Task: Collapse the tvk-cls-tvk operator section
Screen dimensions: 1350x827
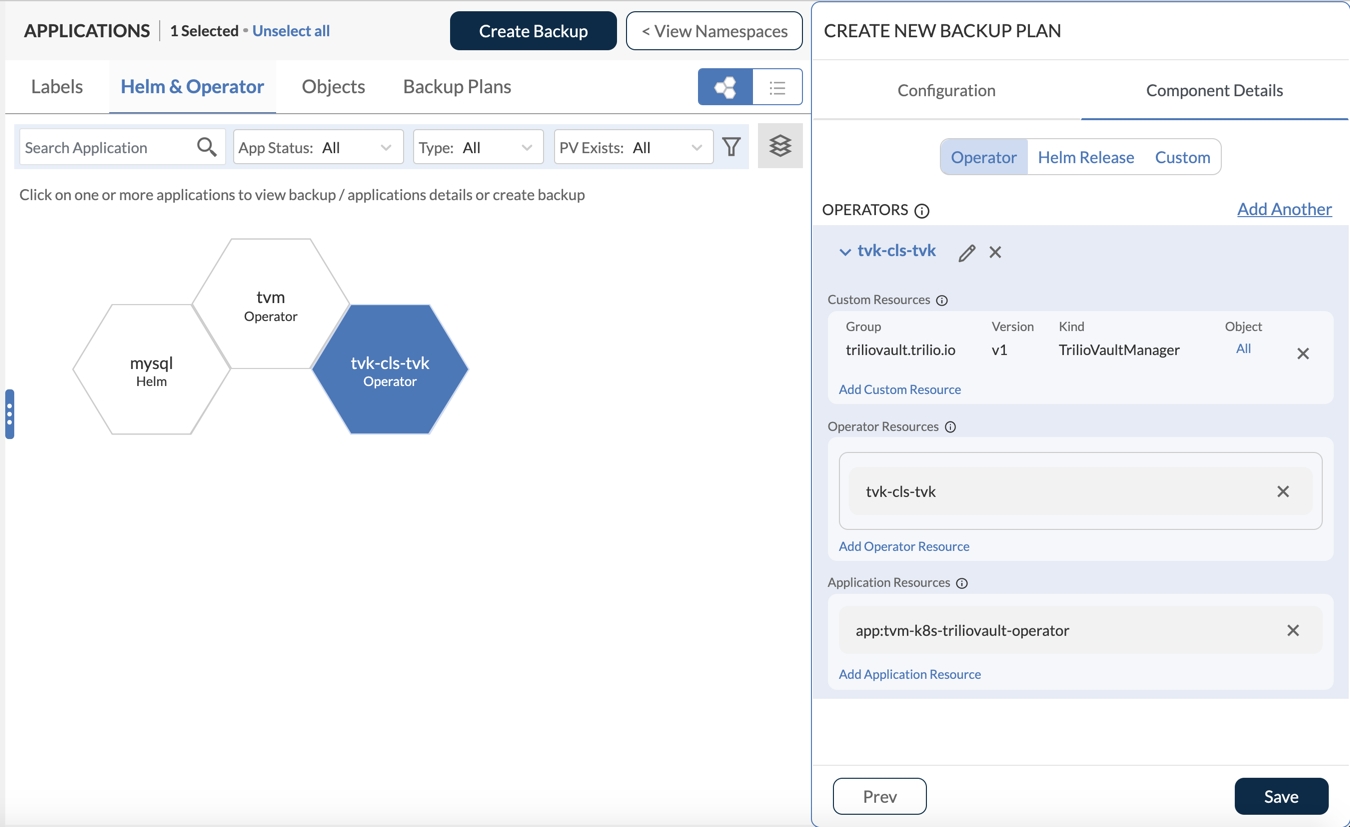Action: (845, 252)
